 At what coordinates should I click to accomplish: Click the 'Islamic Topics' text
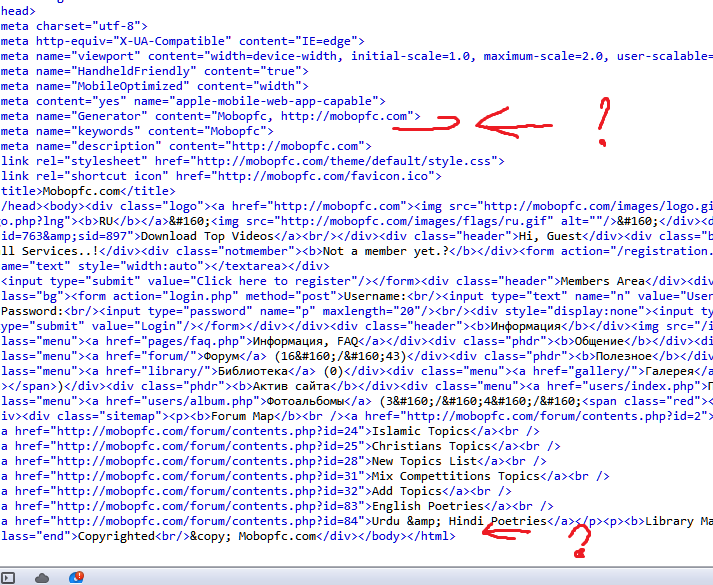point(421,431)
